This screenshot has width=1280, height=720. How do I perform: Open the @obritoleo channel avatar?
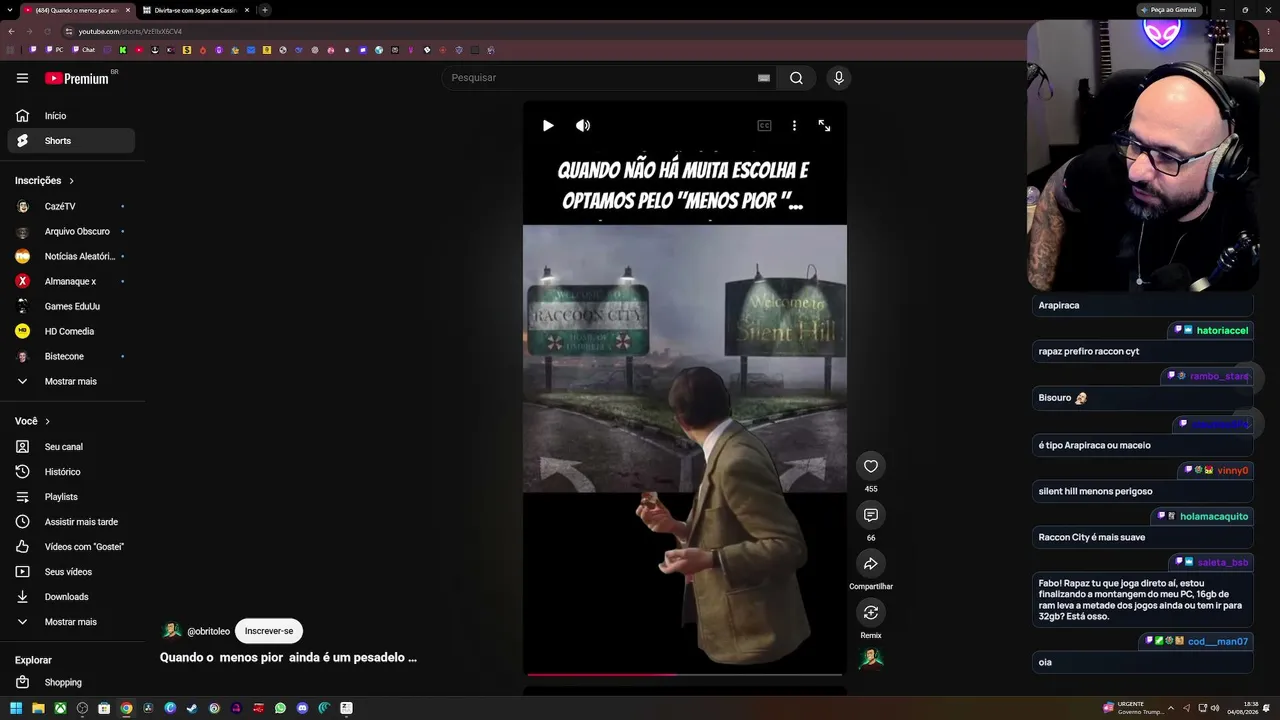(172, 631)
